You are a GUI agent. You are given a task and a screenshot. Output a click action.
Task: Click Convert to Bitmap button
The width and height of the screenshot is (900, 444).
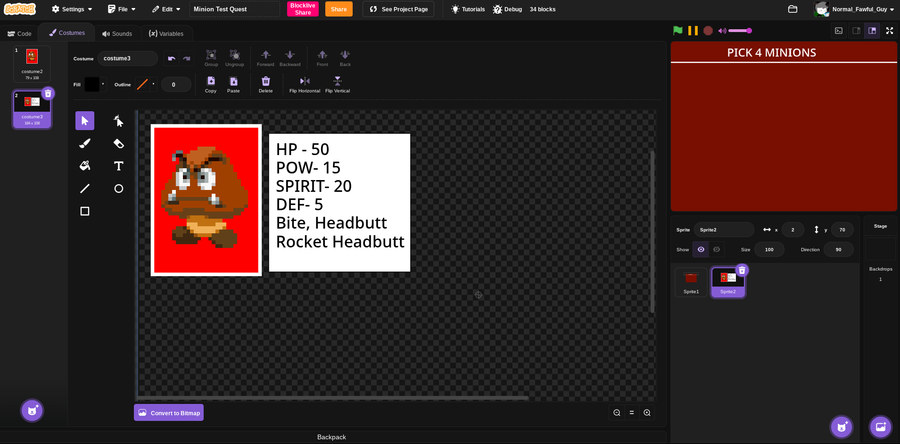(169, 412)
